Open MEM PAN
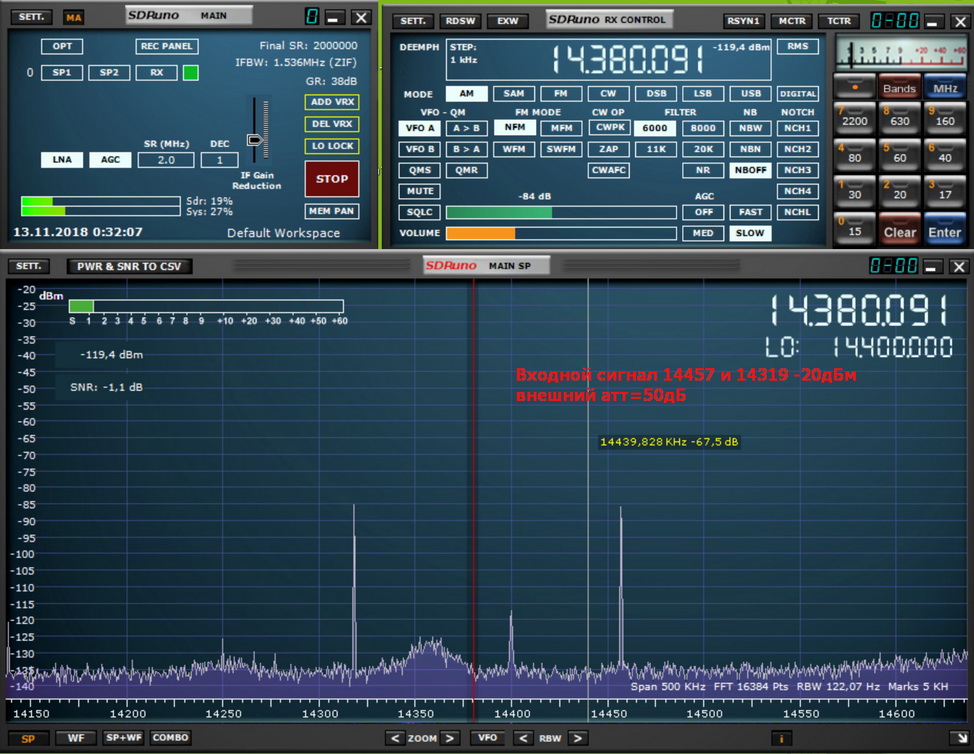The width and height of the screenshot is (974, 754). tap(332, 211)
